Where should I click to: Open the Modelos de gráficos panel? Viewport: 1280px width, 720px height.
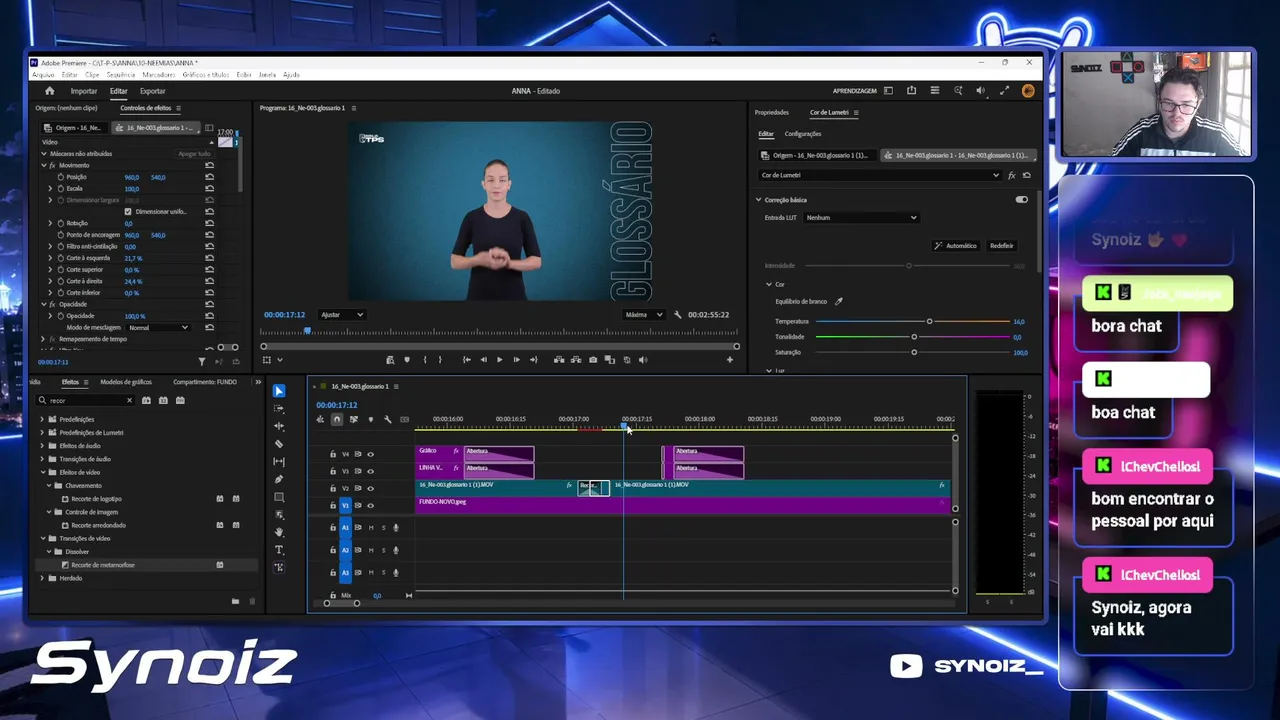pos(126,382)
